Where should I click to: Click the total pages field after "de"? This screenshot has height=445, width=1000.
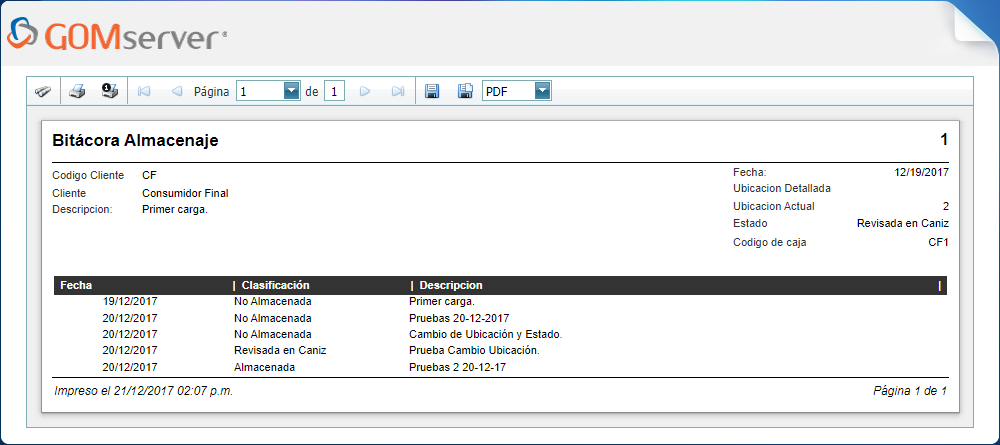(x=334, y=91)
